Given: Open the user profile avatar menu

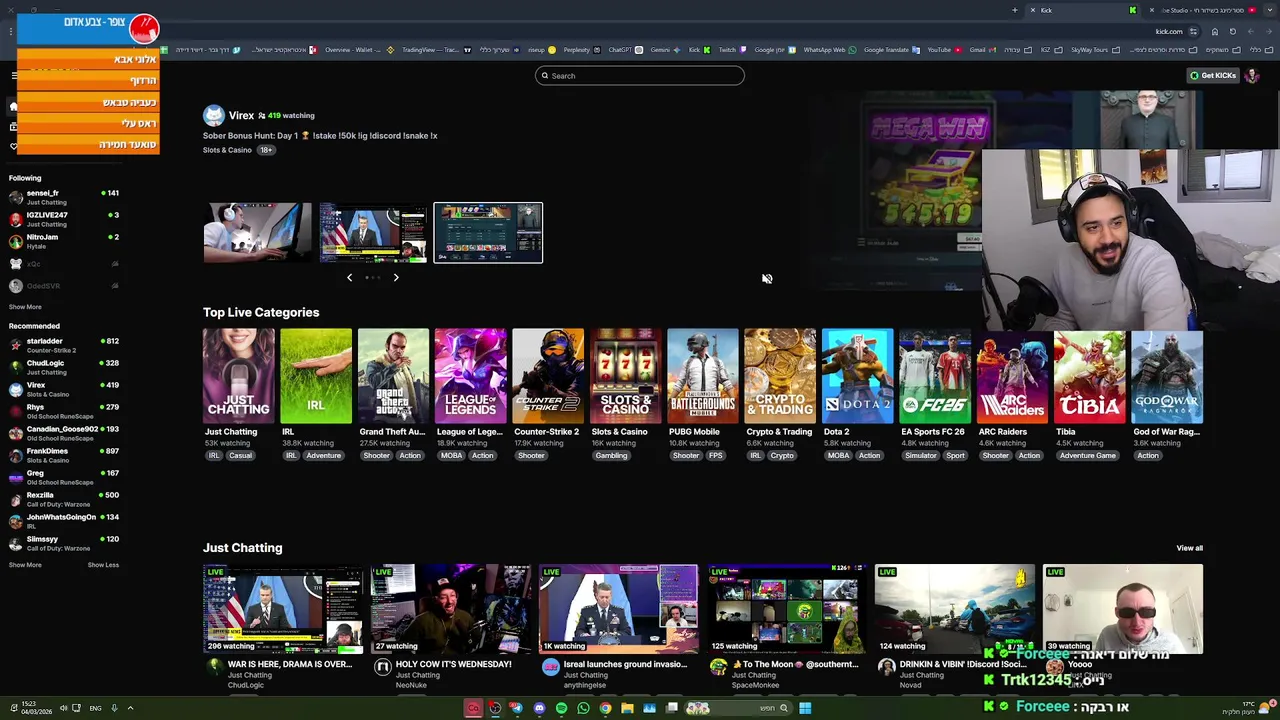Looking at the screenshot, I should [x=1252, y=76].
